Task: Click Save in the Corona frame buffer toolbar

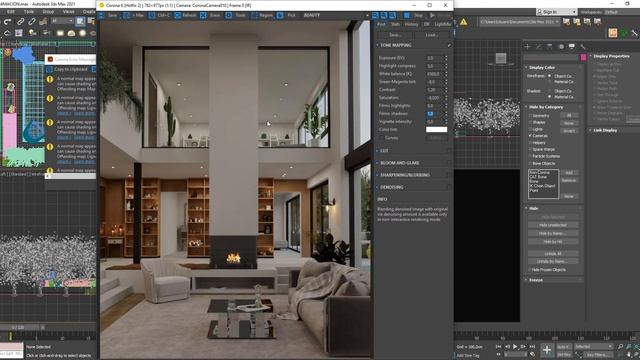Action: [x=109, y=15]
